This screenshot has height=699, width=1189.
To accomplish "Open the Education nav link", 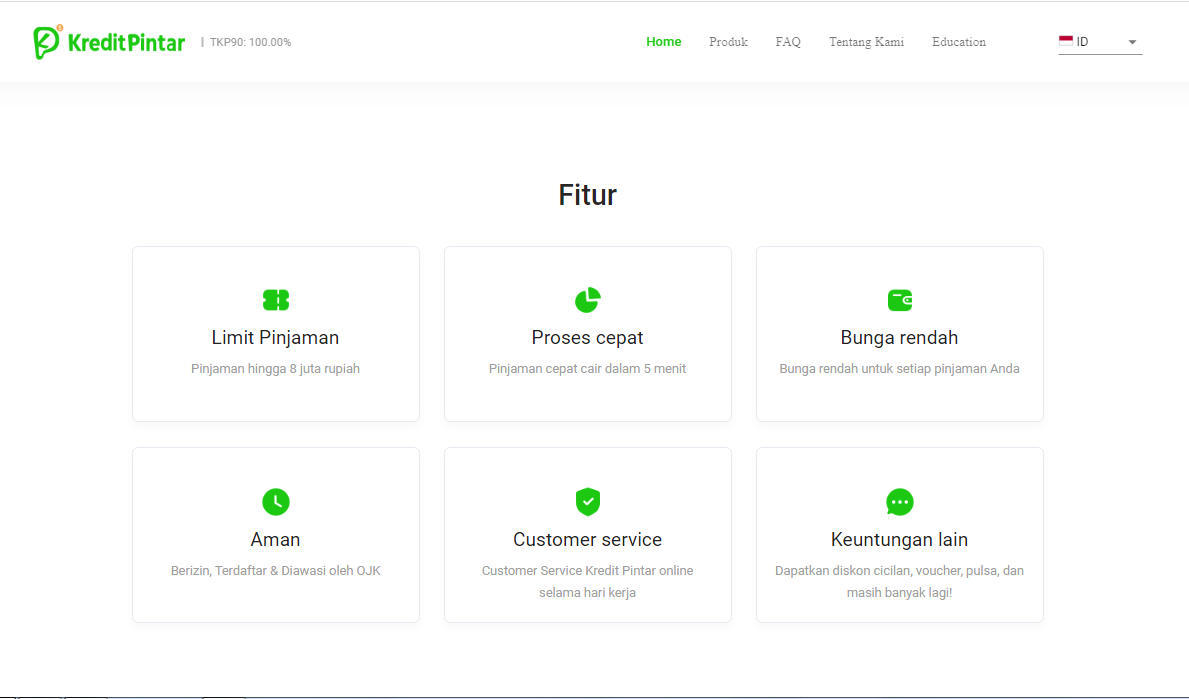I will [958, 42].
